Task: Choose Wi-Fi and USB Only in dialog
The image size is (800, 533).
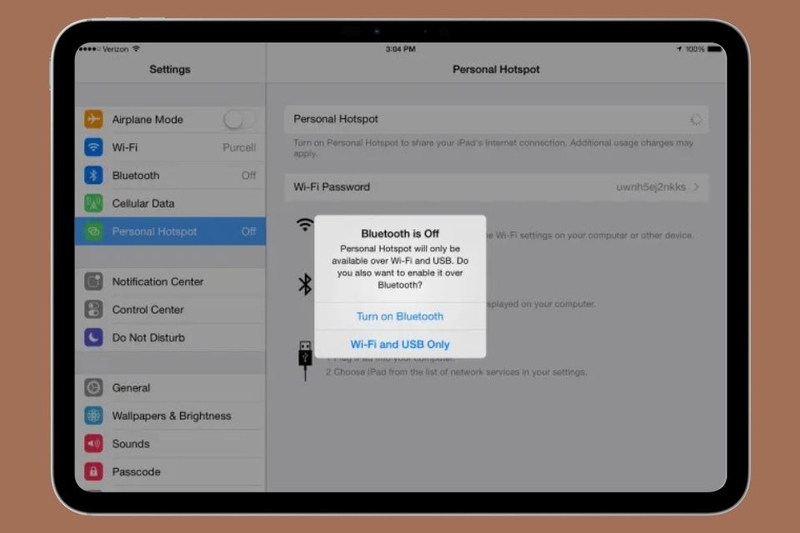Action: tap(400, 344)
